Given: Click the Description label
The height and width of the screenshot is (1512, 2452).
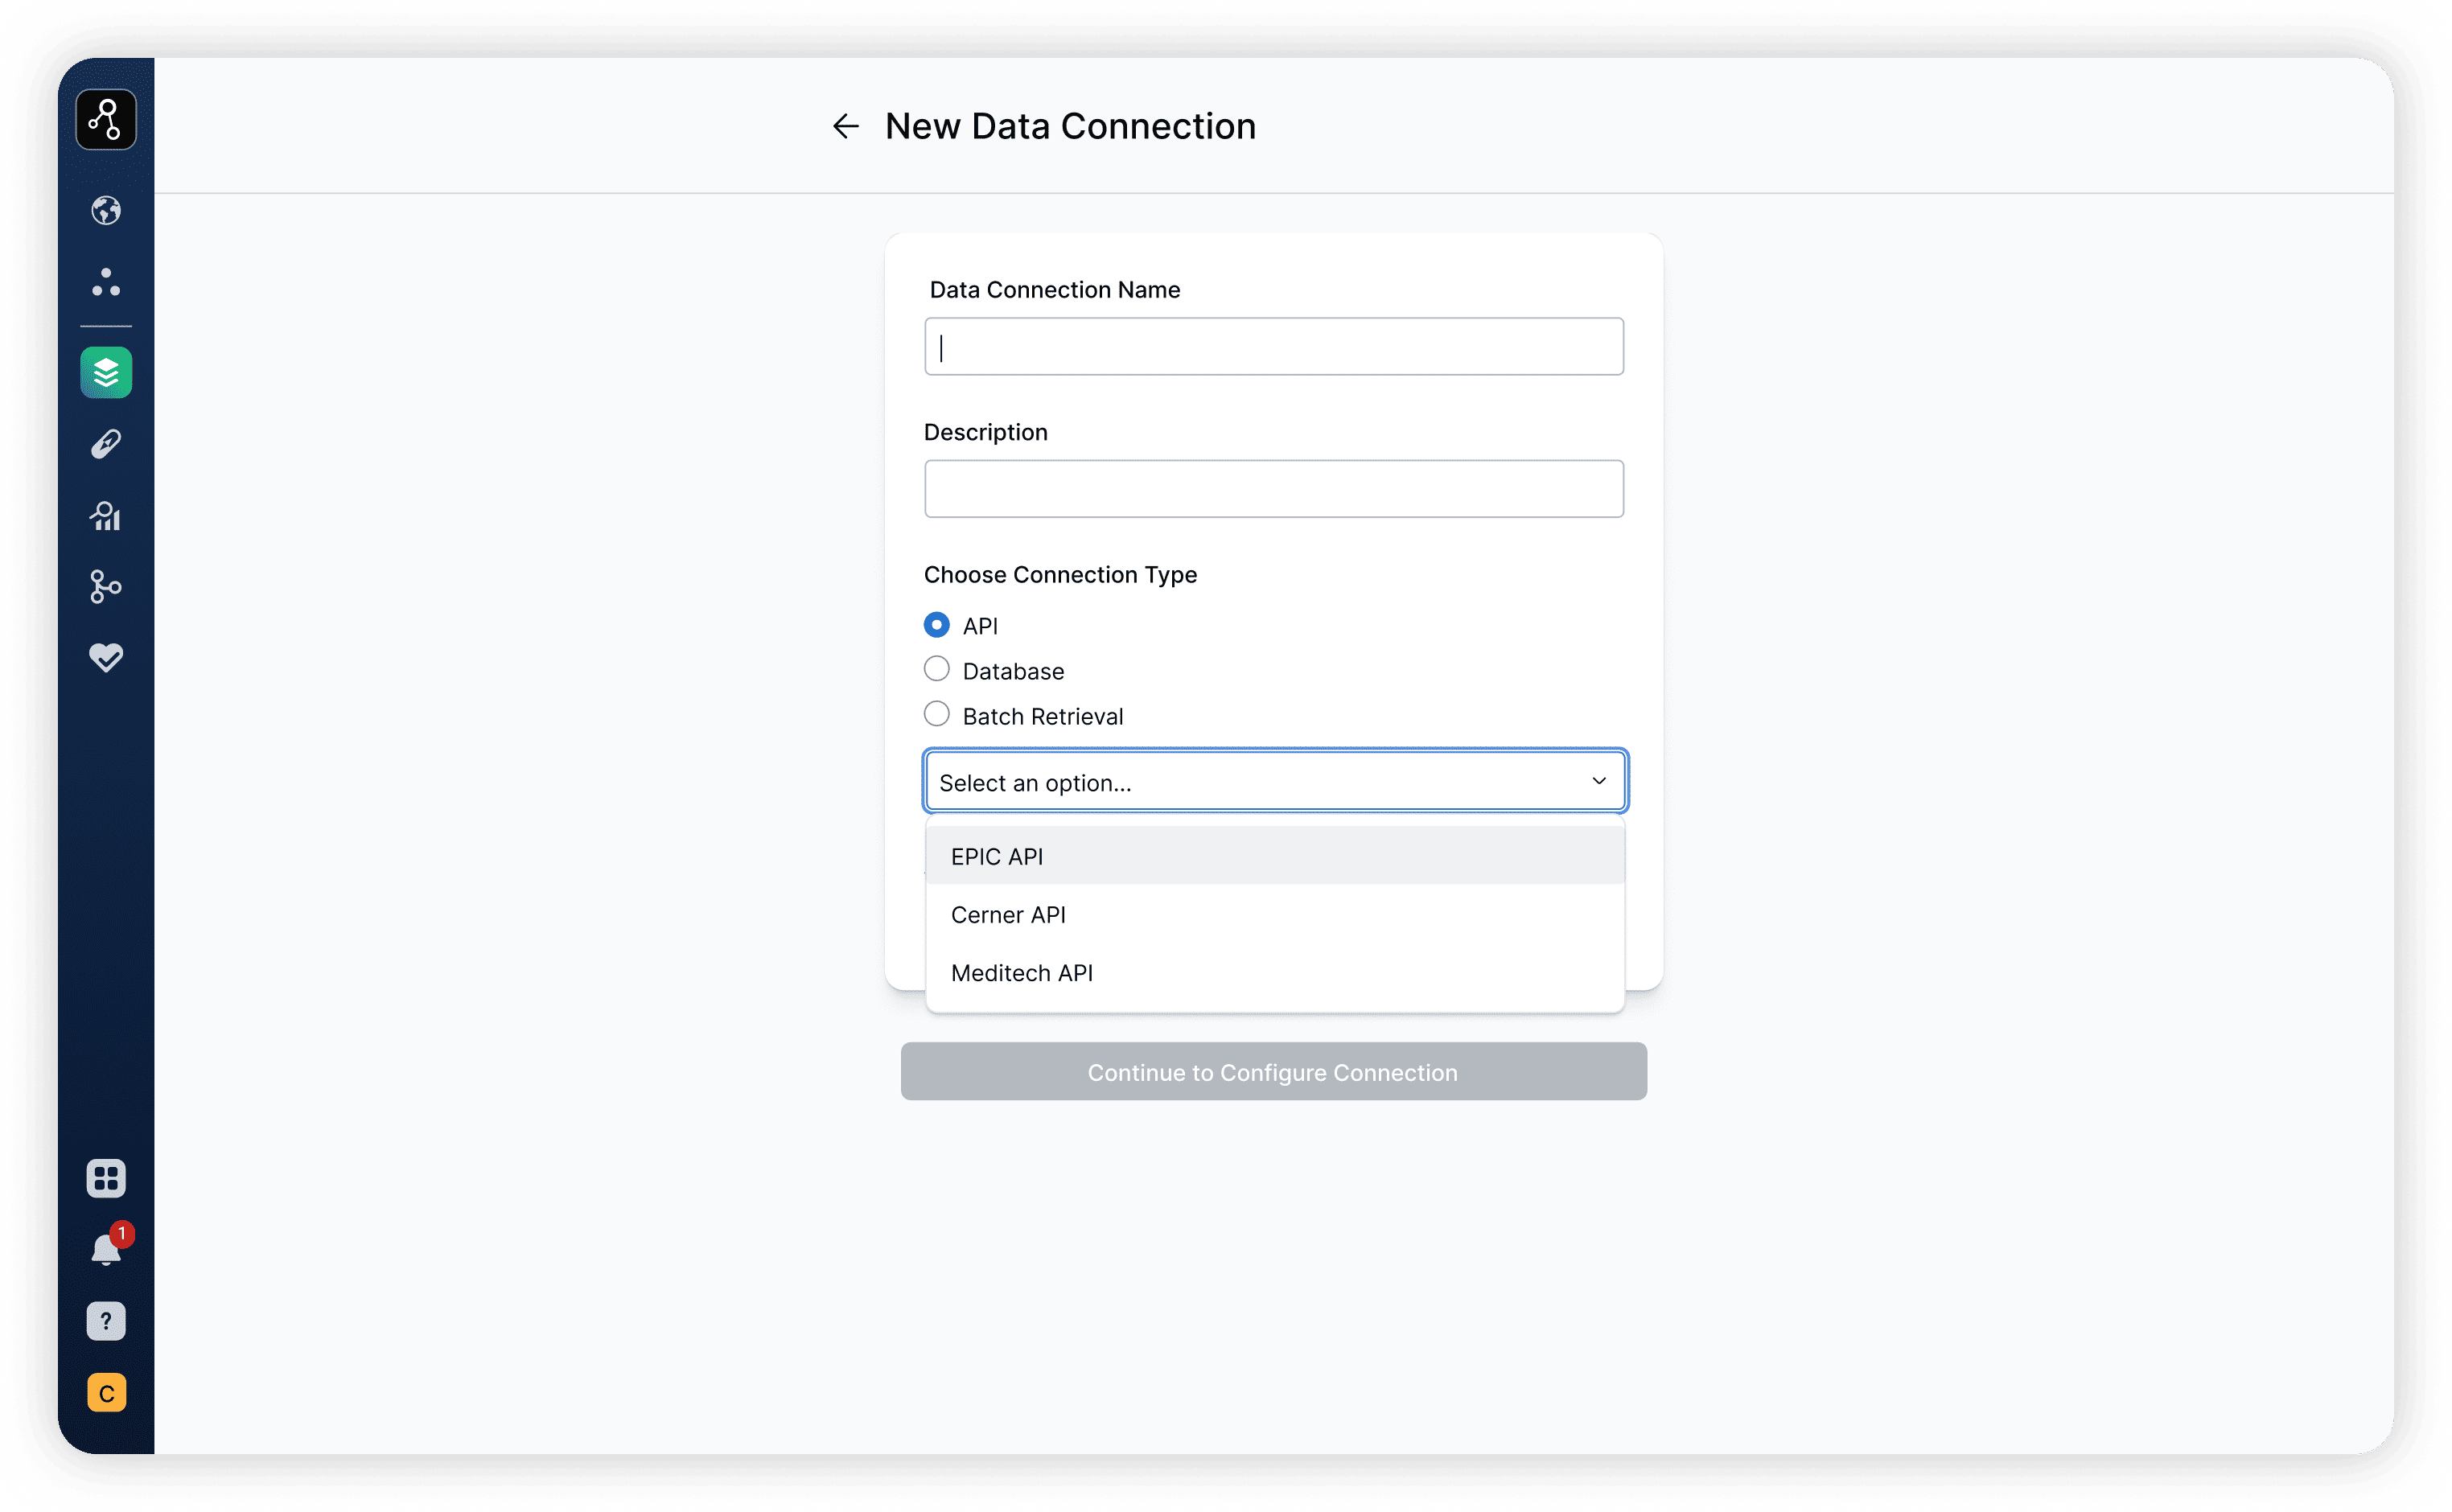Looking at the screenshot, I should pyautogui.click(x=986, y=432).
